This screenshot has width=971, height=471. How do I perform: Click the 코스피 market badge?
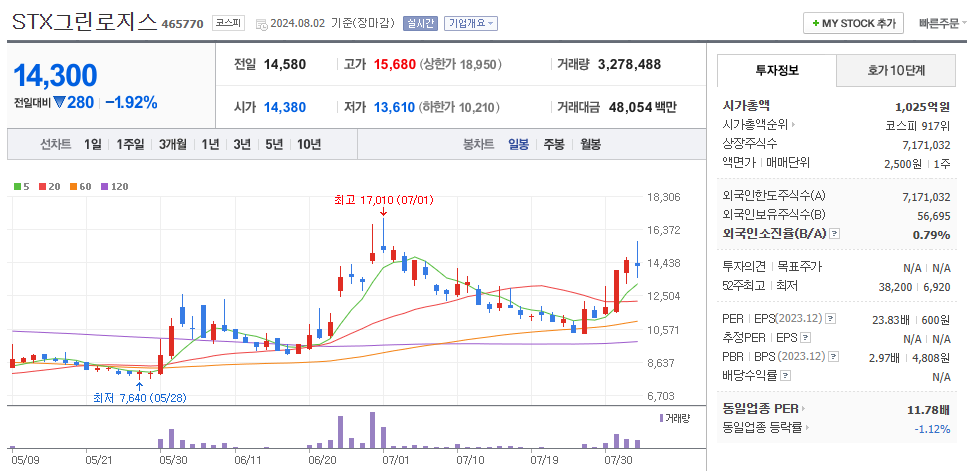(x=229, y=24)
